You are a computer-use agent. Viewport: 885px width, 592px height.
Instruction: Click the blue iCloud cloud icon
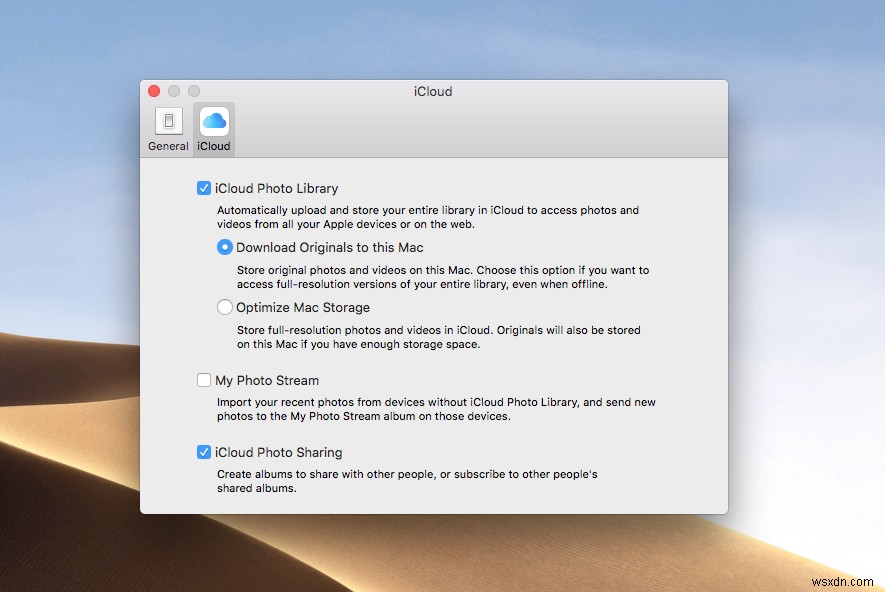pyautogui.click(x=213, y=122)
